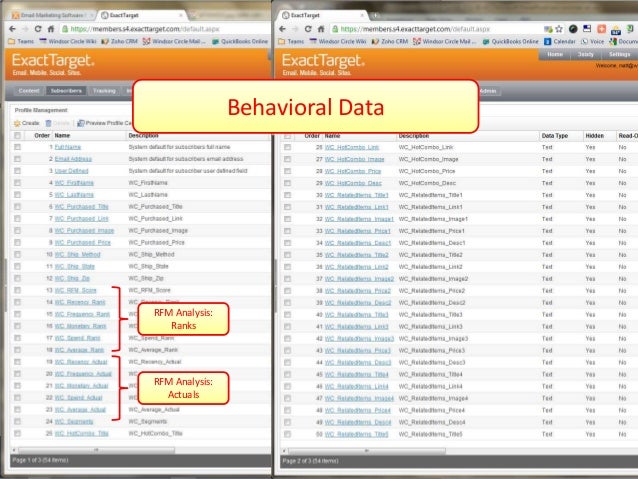The width and height of the screenshot is (638, 479).
Task: Open Zoho CRM bookmark in the left window
Action: 120,42
